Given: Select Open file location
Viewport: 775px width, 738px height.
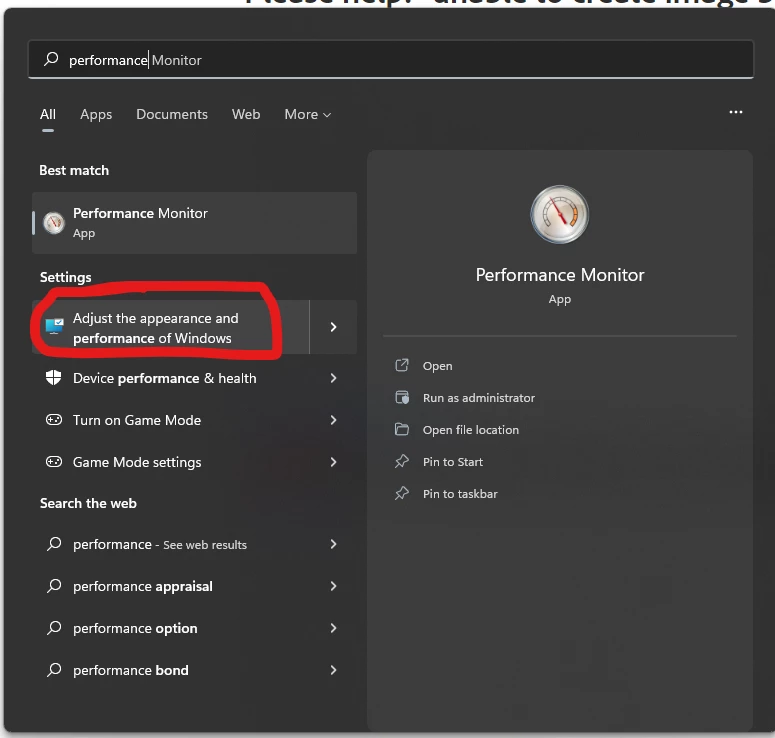Looking at the screenshot, I should coord(471,430).
